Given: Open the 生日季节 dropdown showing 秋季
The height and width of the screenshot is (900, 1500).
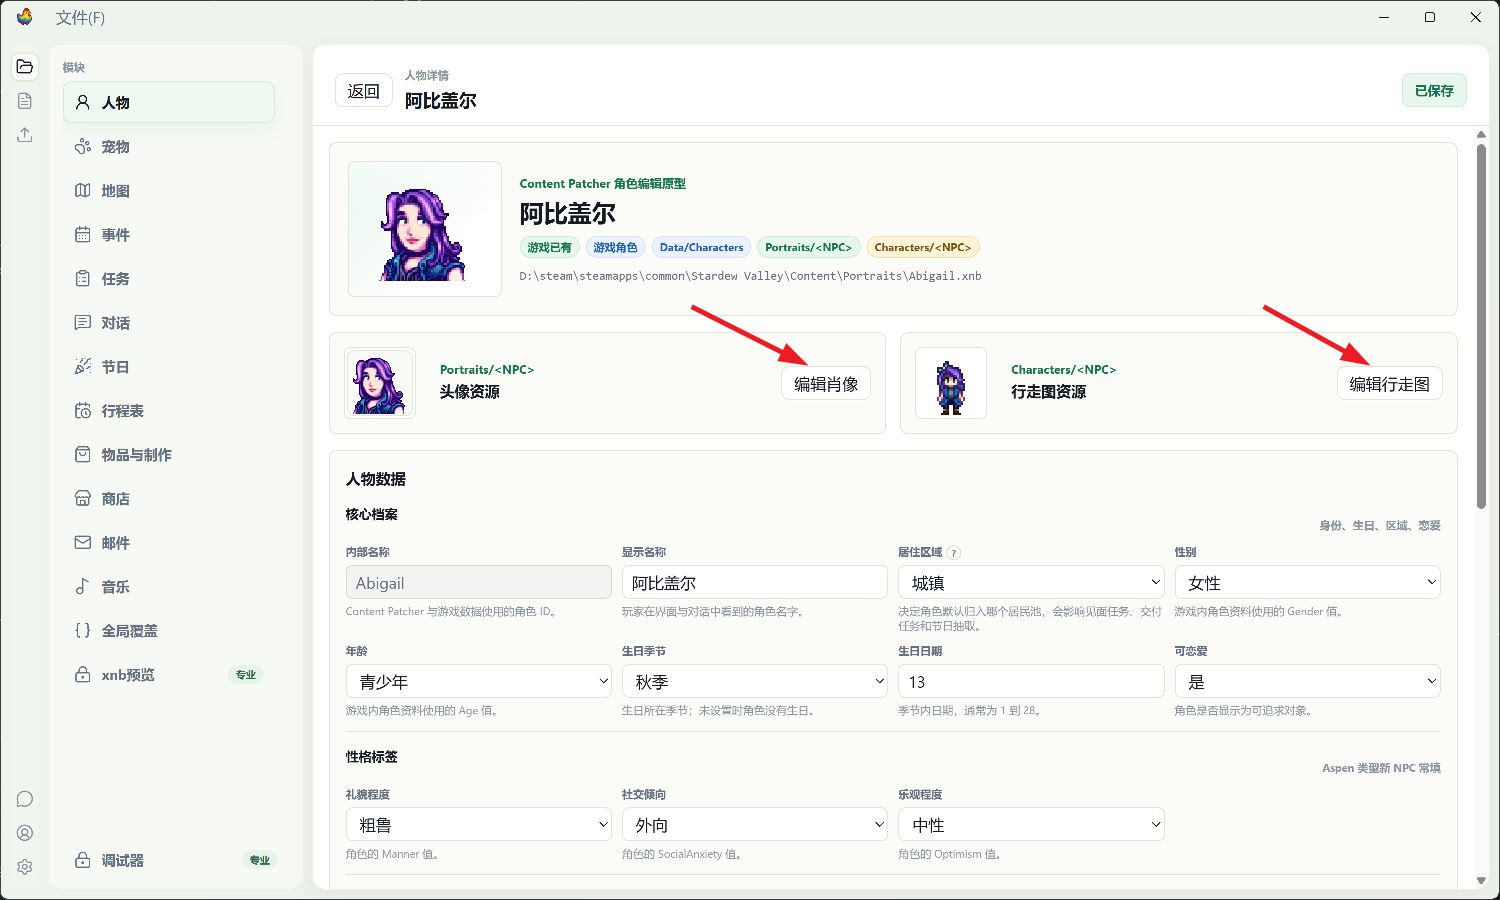Looking at the screenshot, I should [755, 681].
